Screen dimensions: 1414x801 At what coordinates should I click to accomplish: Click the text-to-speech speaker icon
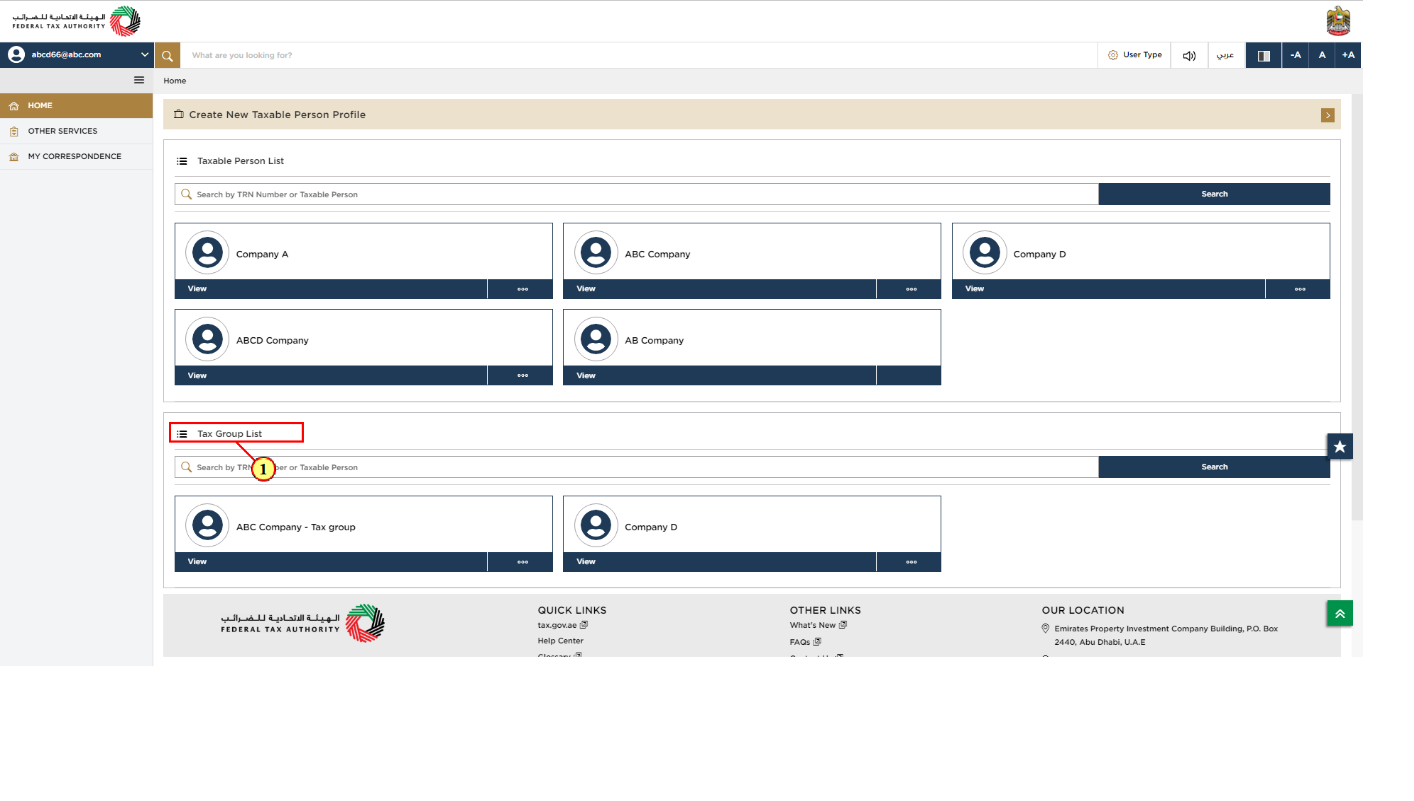click(1189, 55)
